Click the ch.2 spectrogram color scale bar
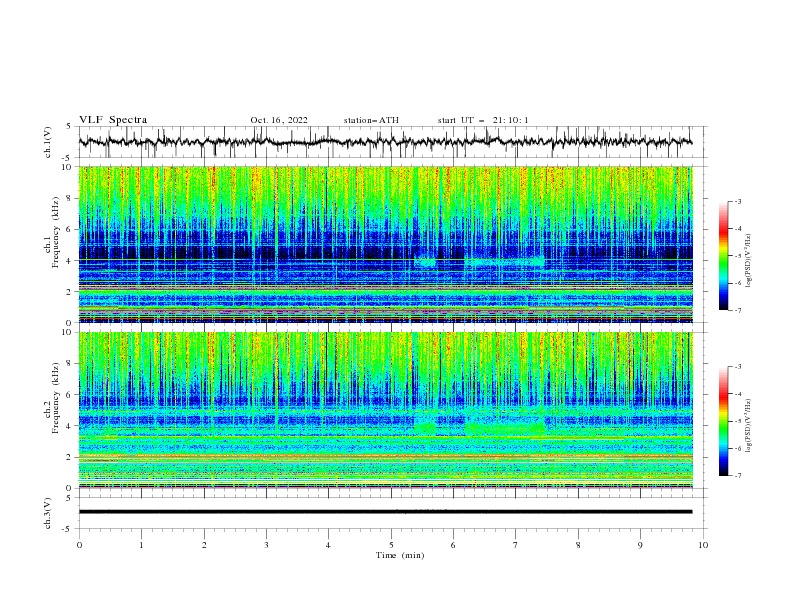792x612 pixels. click(723, 421)
